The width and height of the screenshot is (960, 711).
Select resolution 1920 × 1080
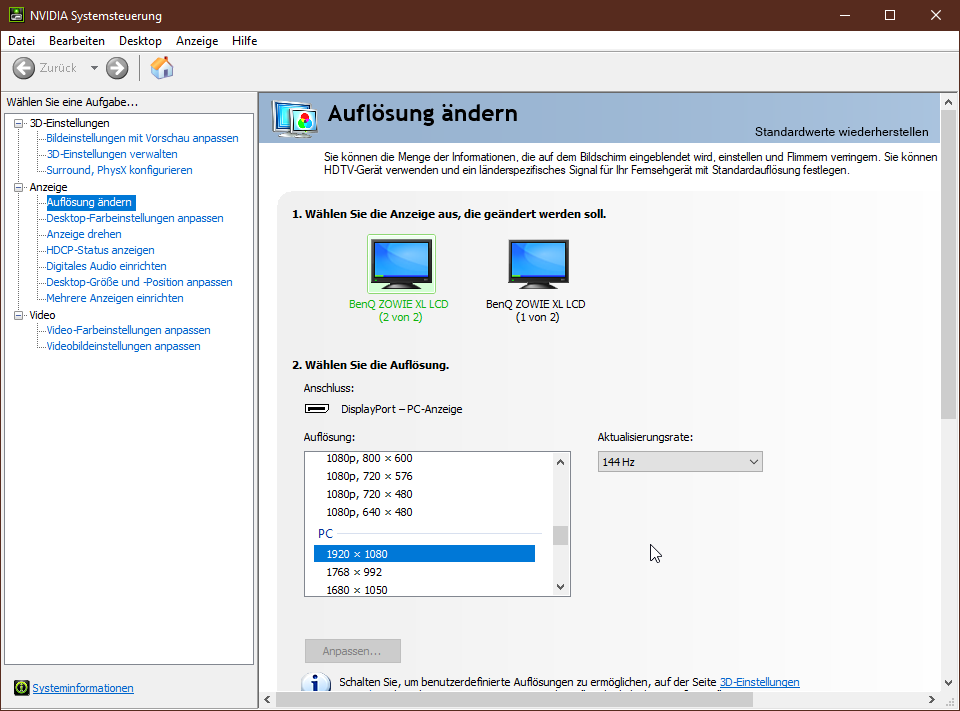(x=424, y=554)
